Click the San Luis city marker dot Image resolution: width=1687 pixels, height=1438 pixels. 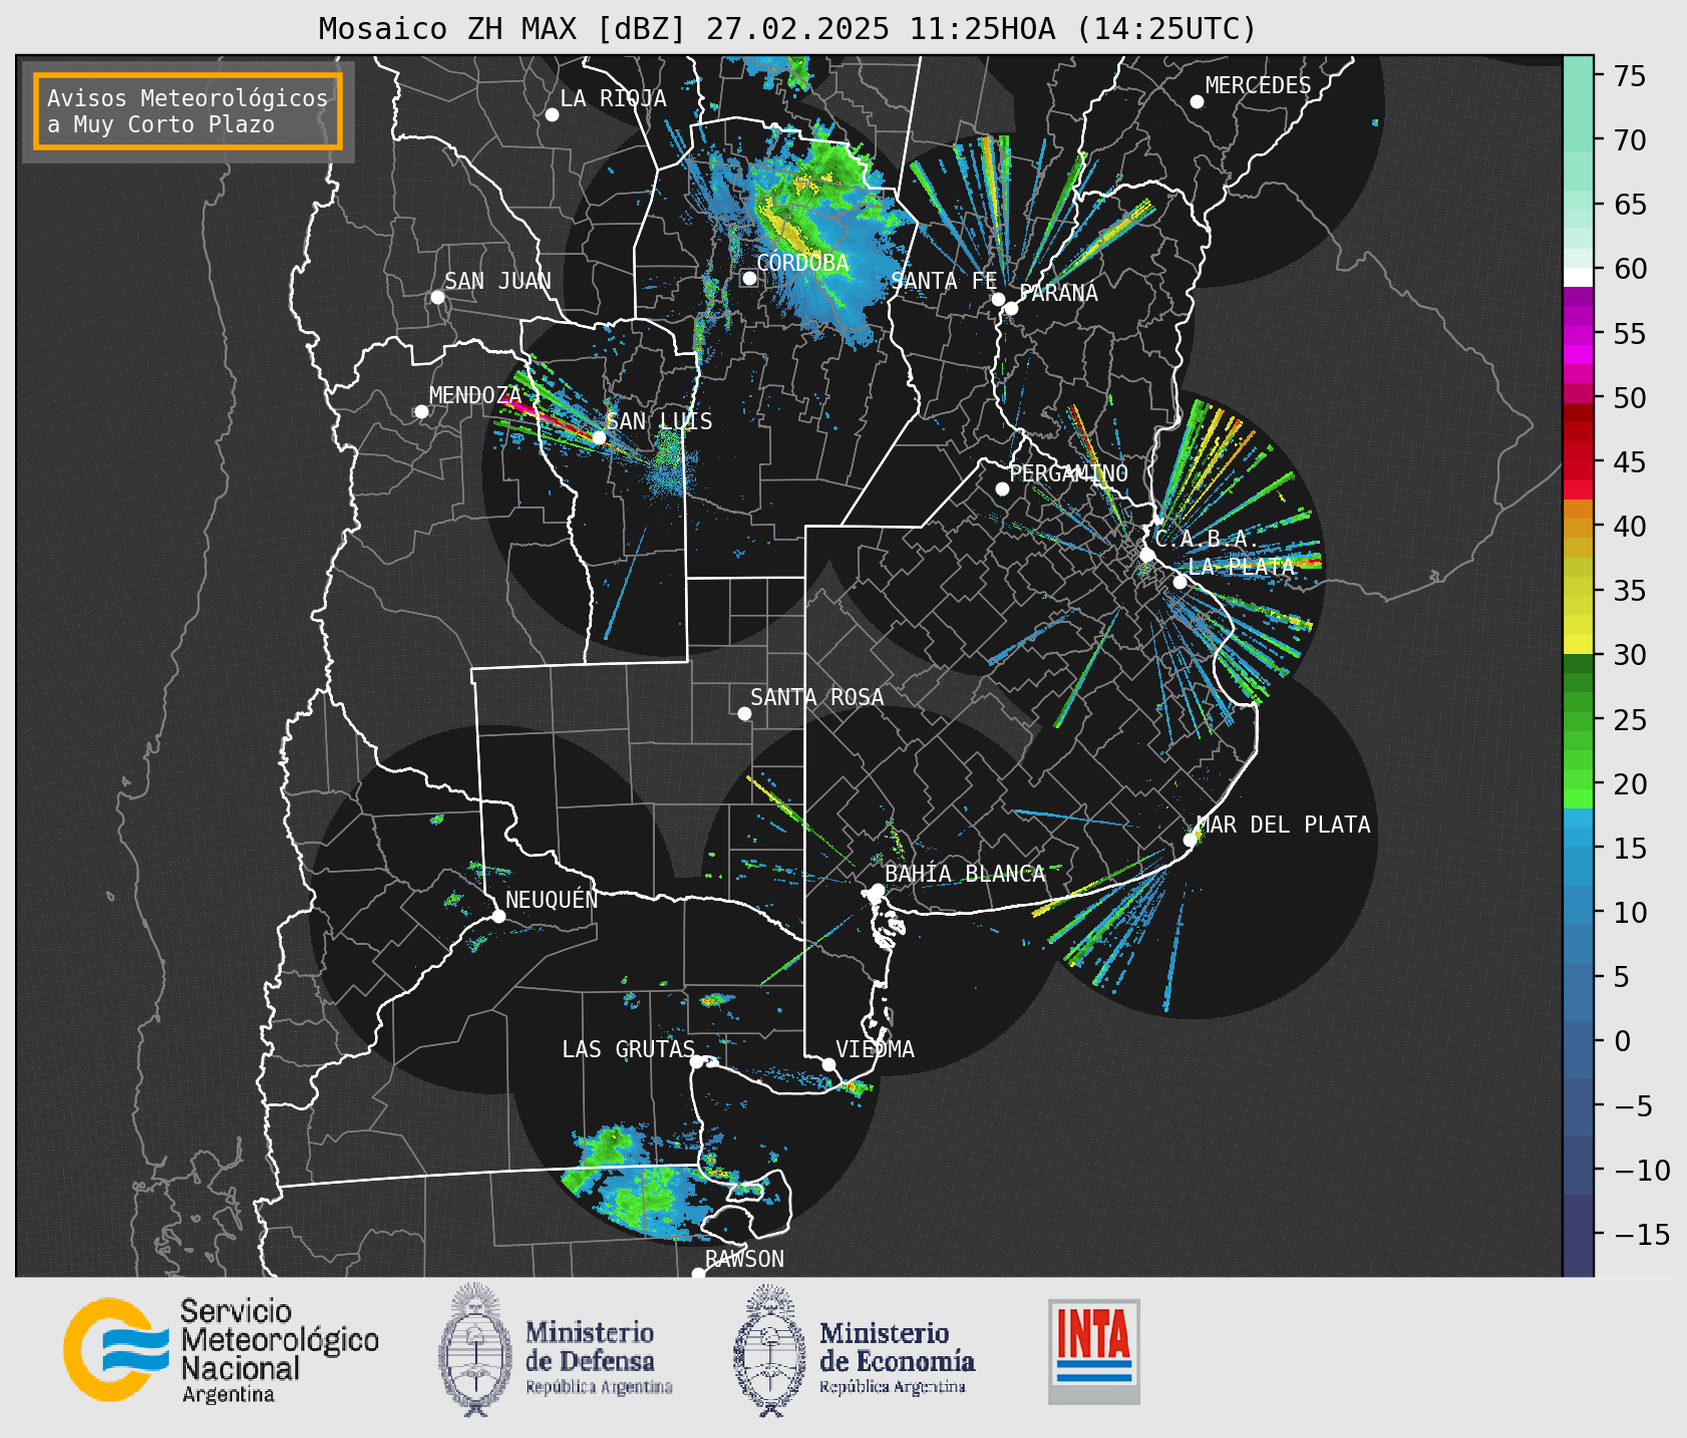pos(599,437)
